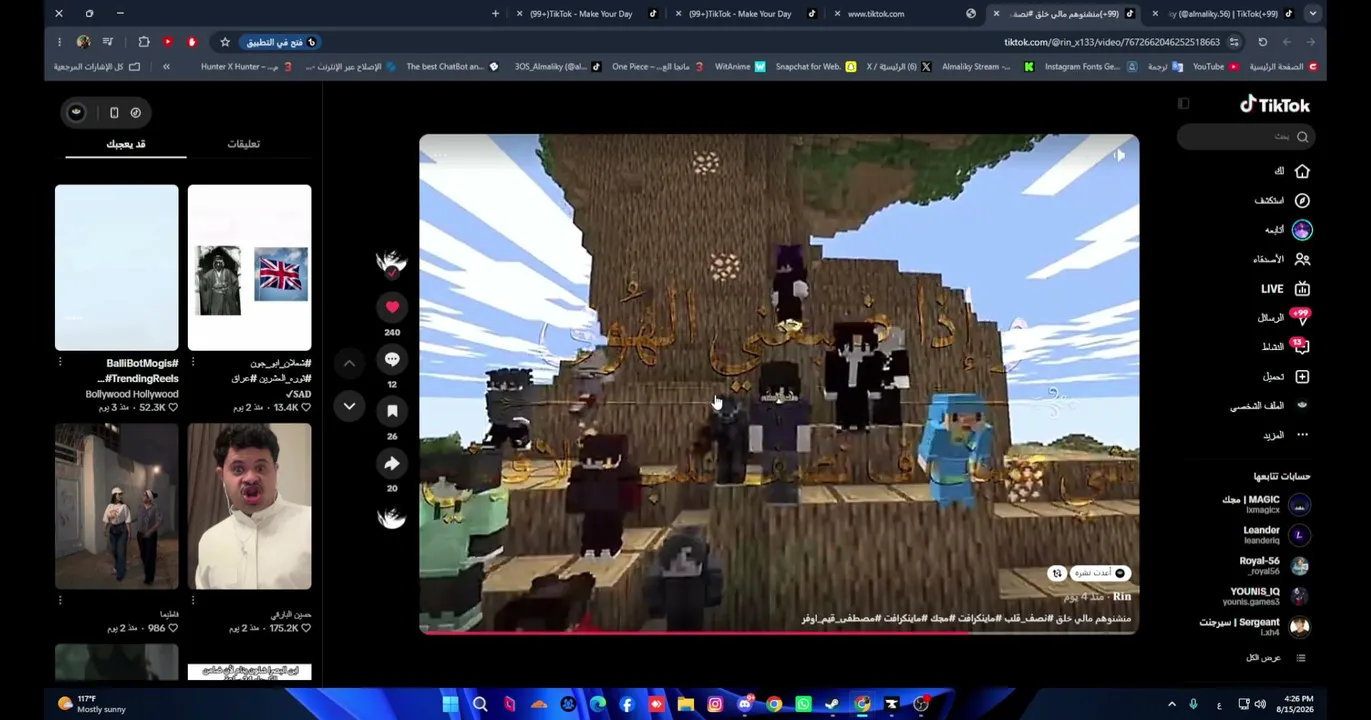This screenshot has width=1371, height=720.
Task: Open the YOUNIS_IQ followed account
Action: [x=1269, y=596]
